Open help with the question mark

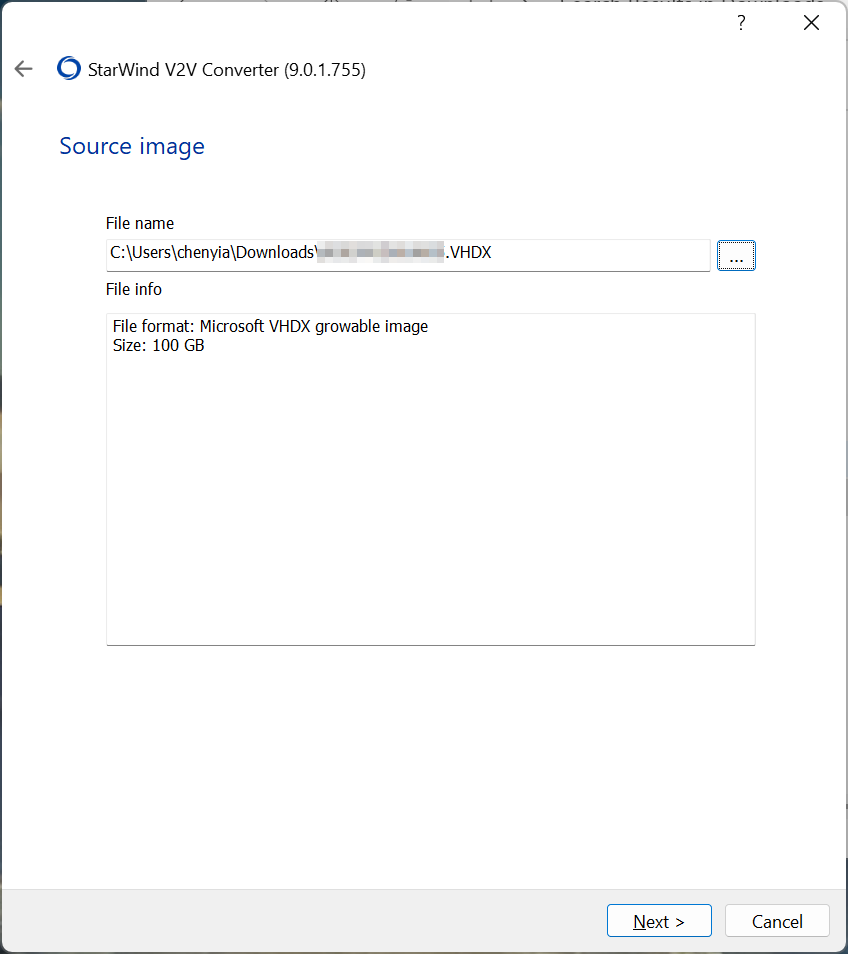pyautogui.click(x=741, y=23)
